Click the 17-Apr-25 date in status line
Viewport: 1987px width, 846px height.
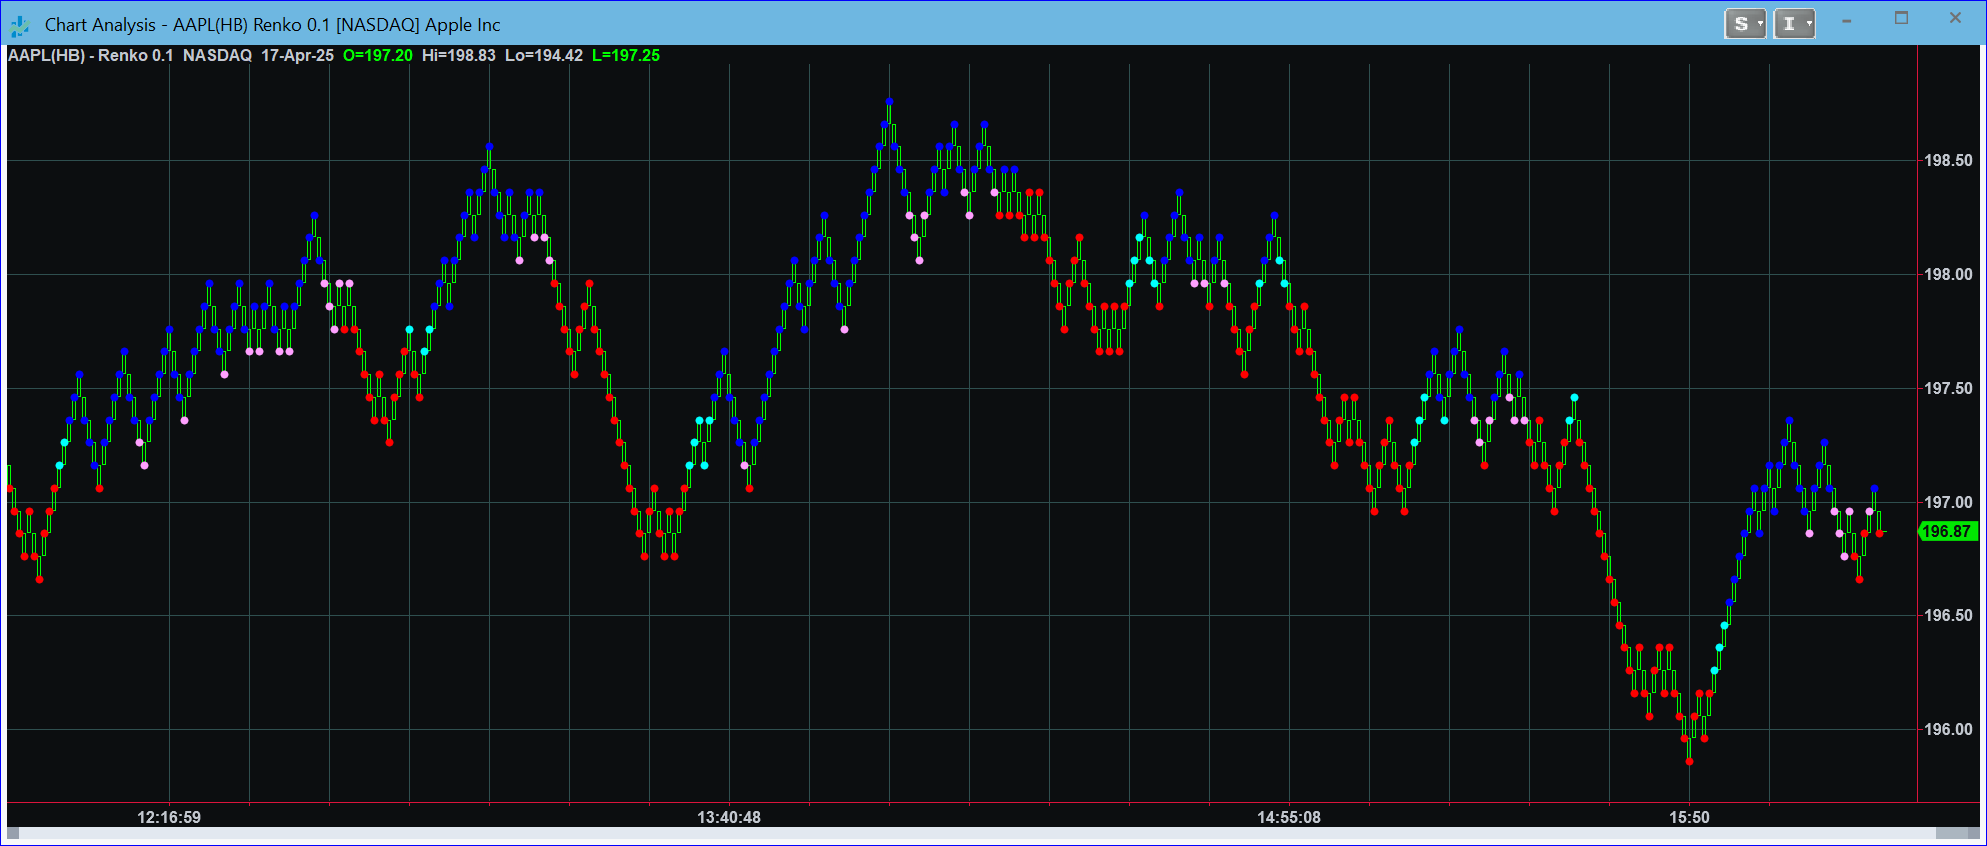297,56
